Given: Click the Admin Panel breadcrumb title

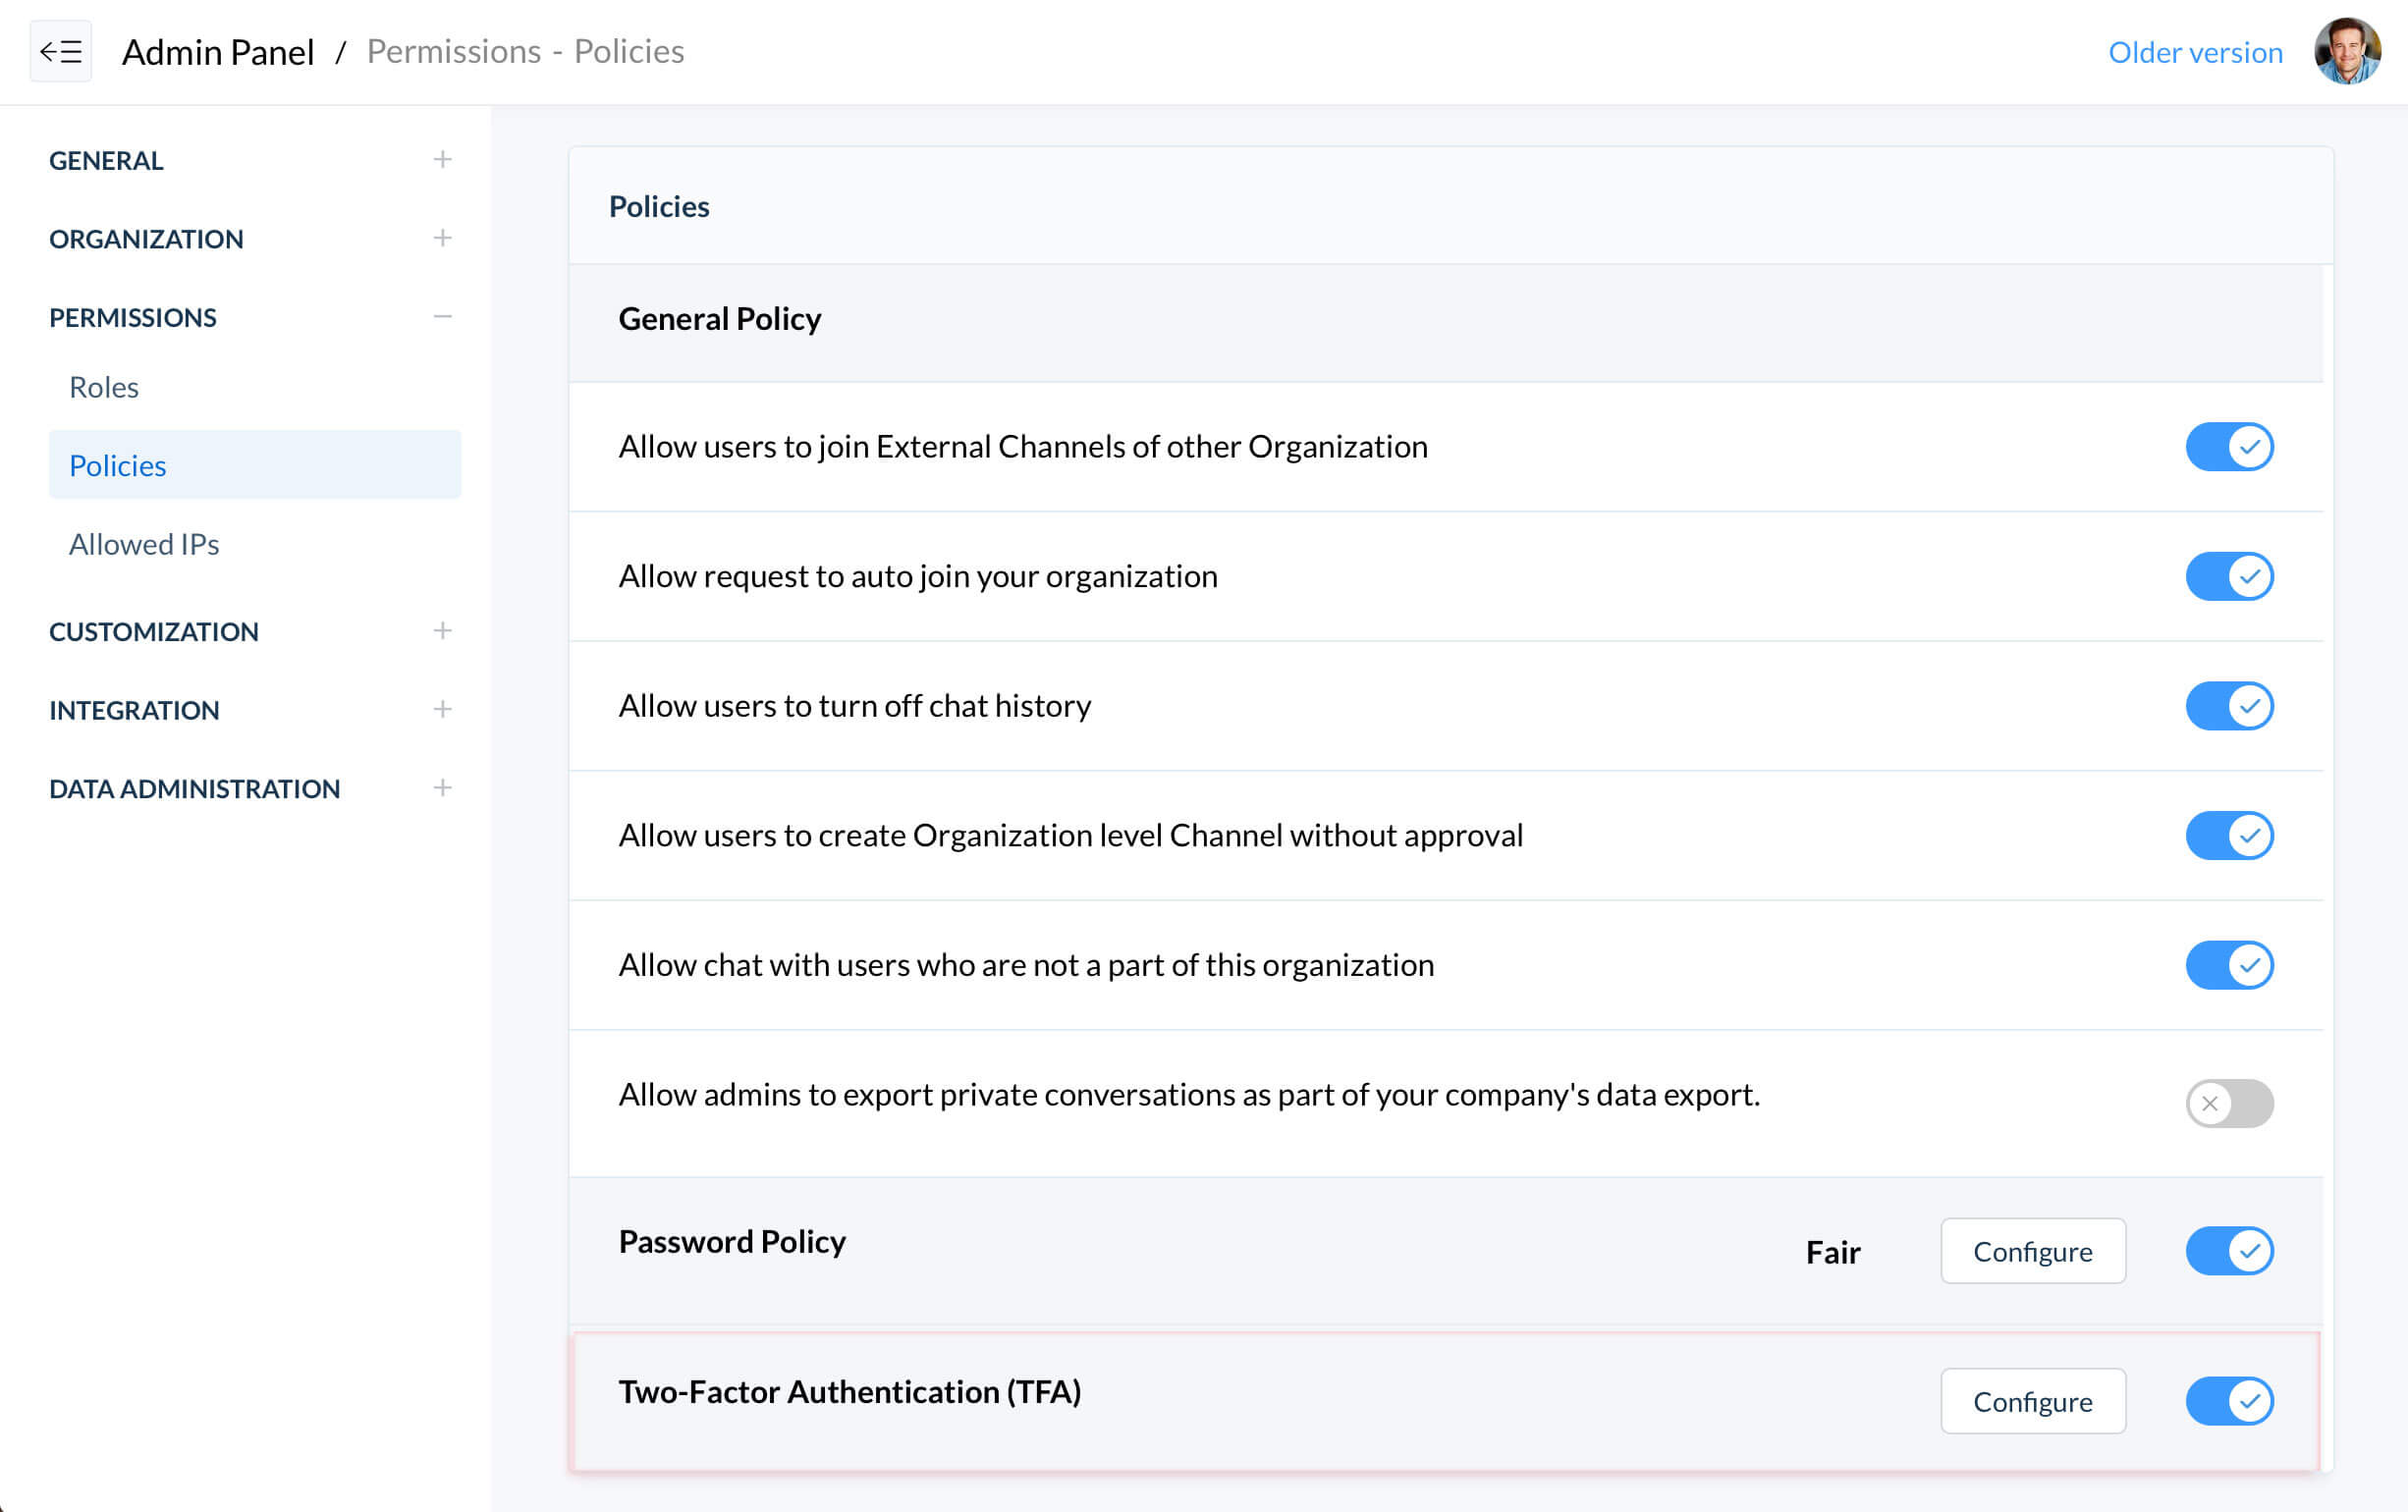Looking at the screenshot, I should (218, 51).
